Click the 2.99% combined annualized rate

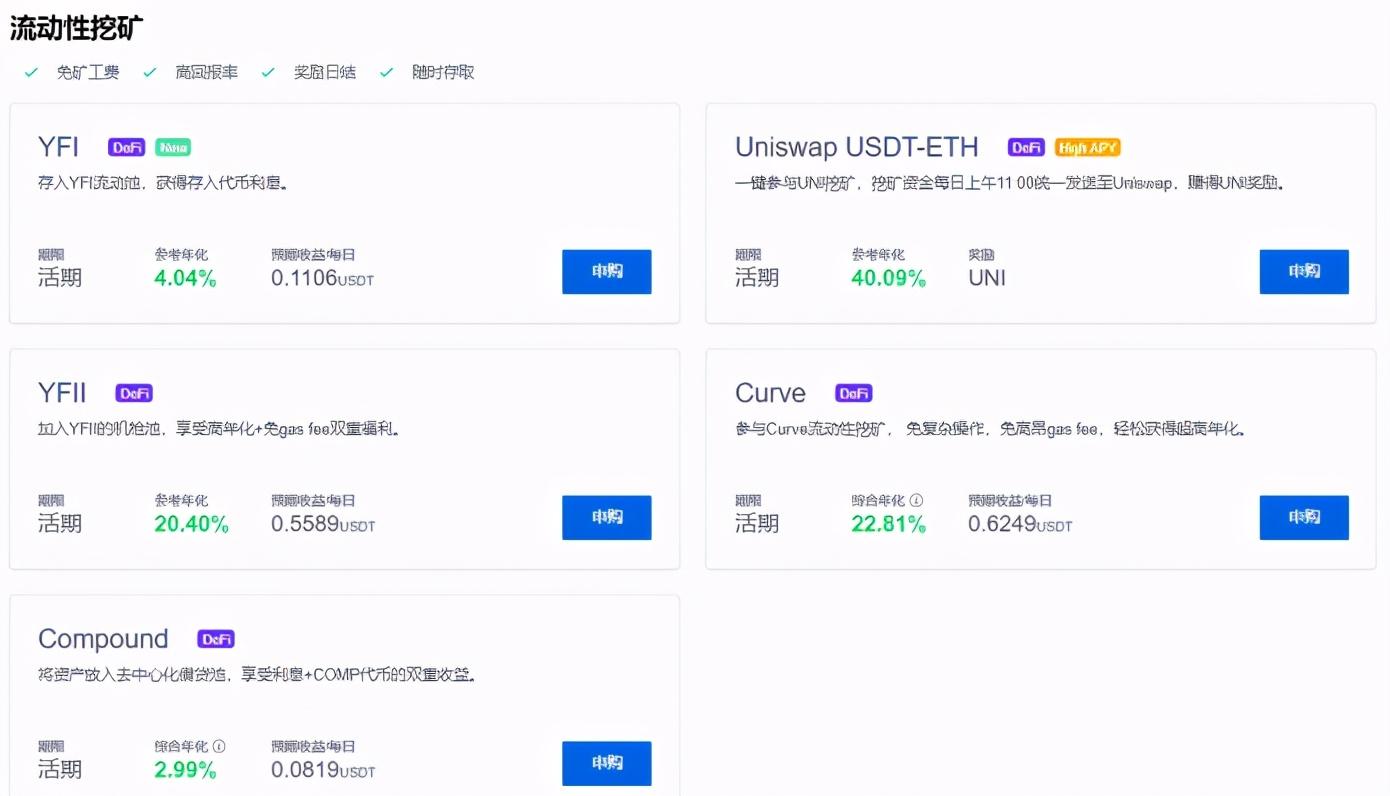point(185,770)
